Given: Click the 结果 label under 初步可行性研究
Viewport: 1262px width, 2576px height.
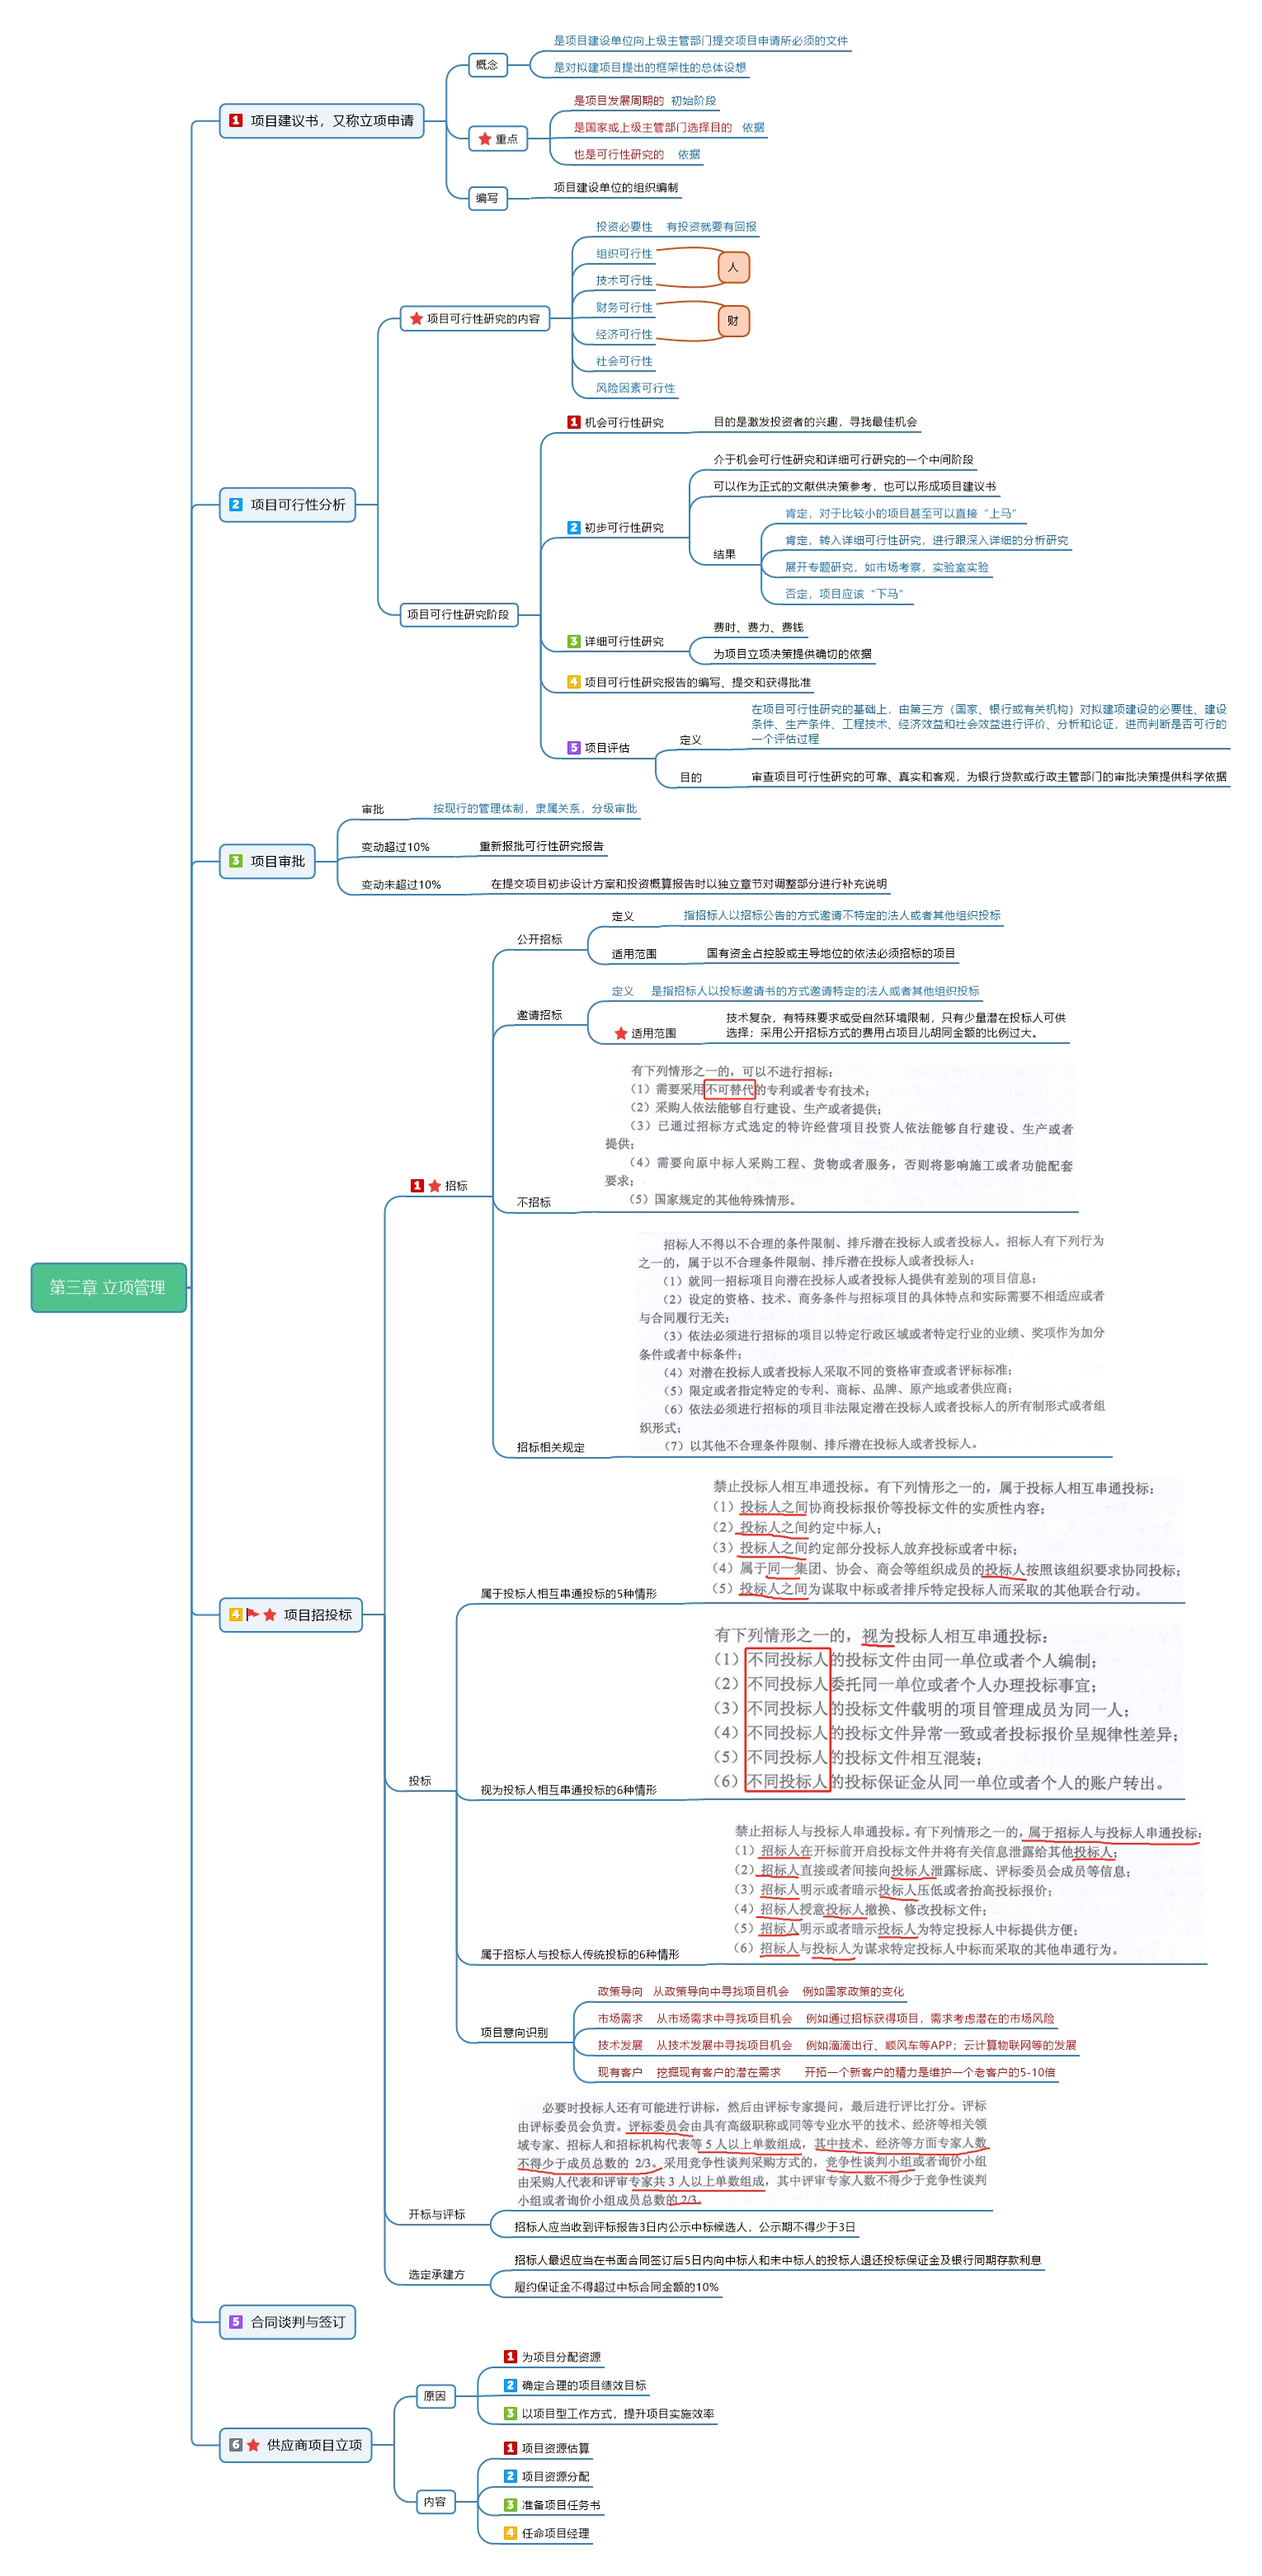Looking at the screenshot, I should point(724,555).
